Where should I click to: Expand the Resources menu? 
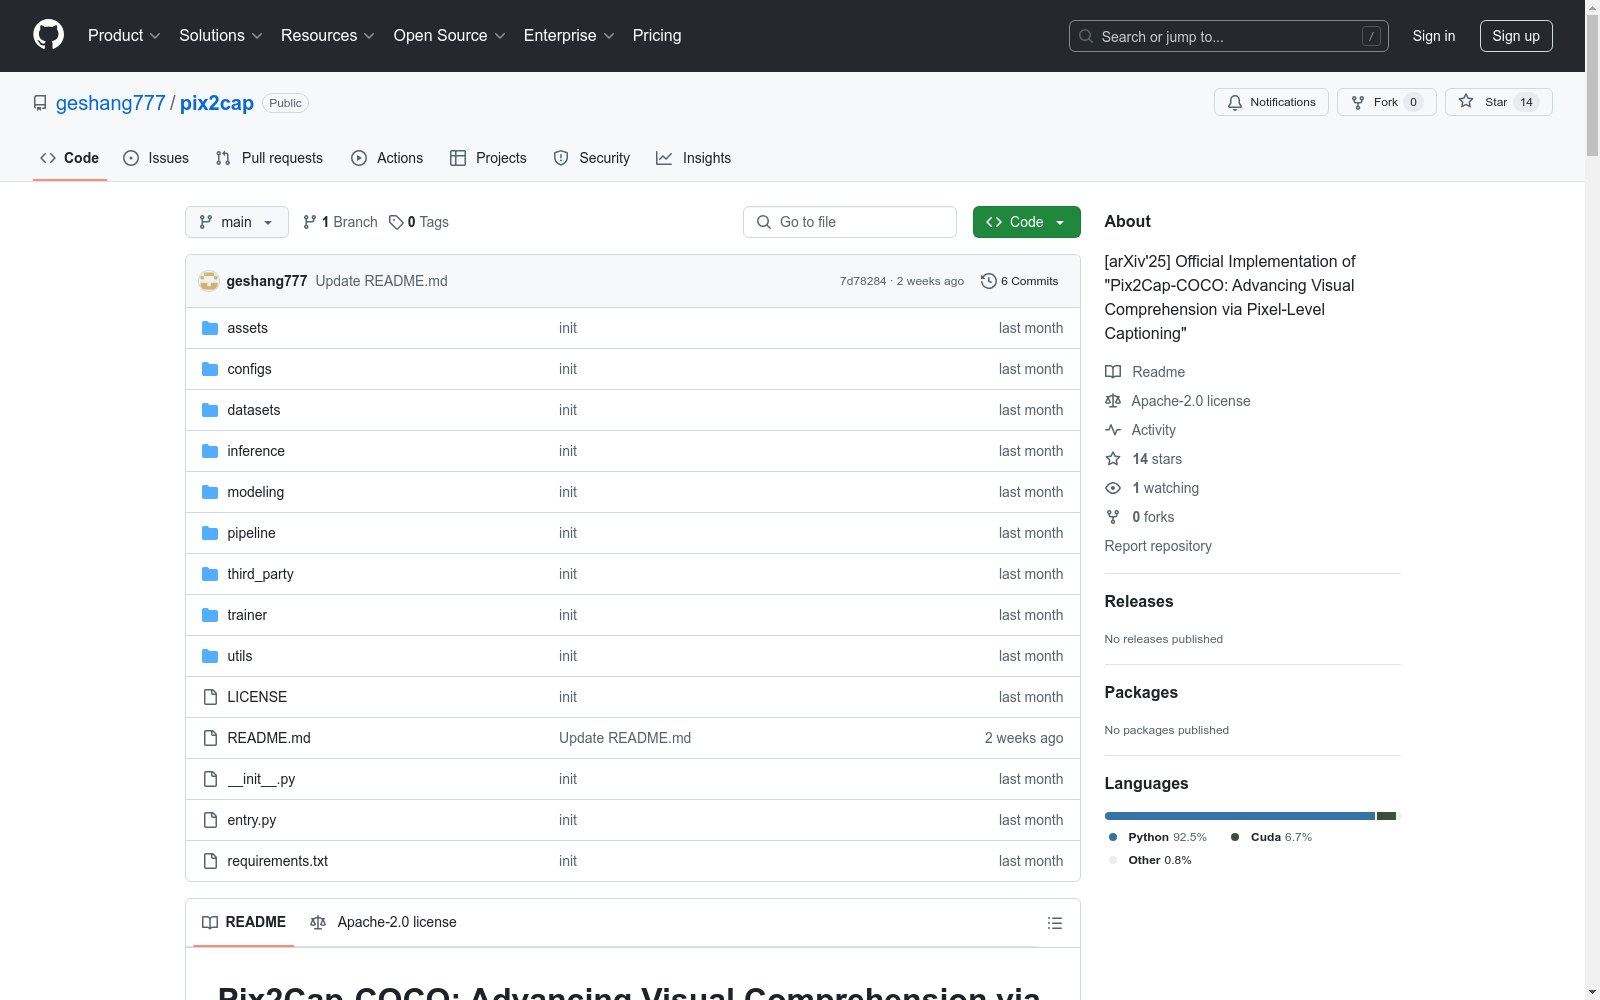tap(328, 35)
